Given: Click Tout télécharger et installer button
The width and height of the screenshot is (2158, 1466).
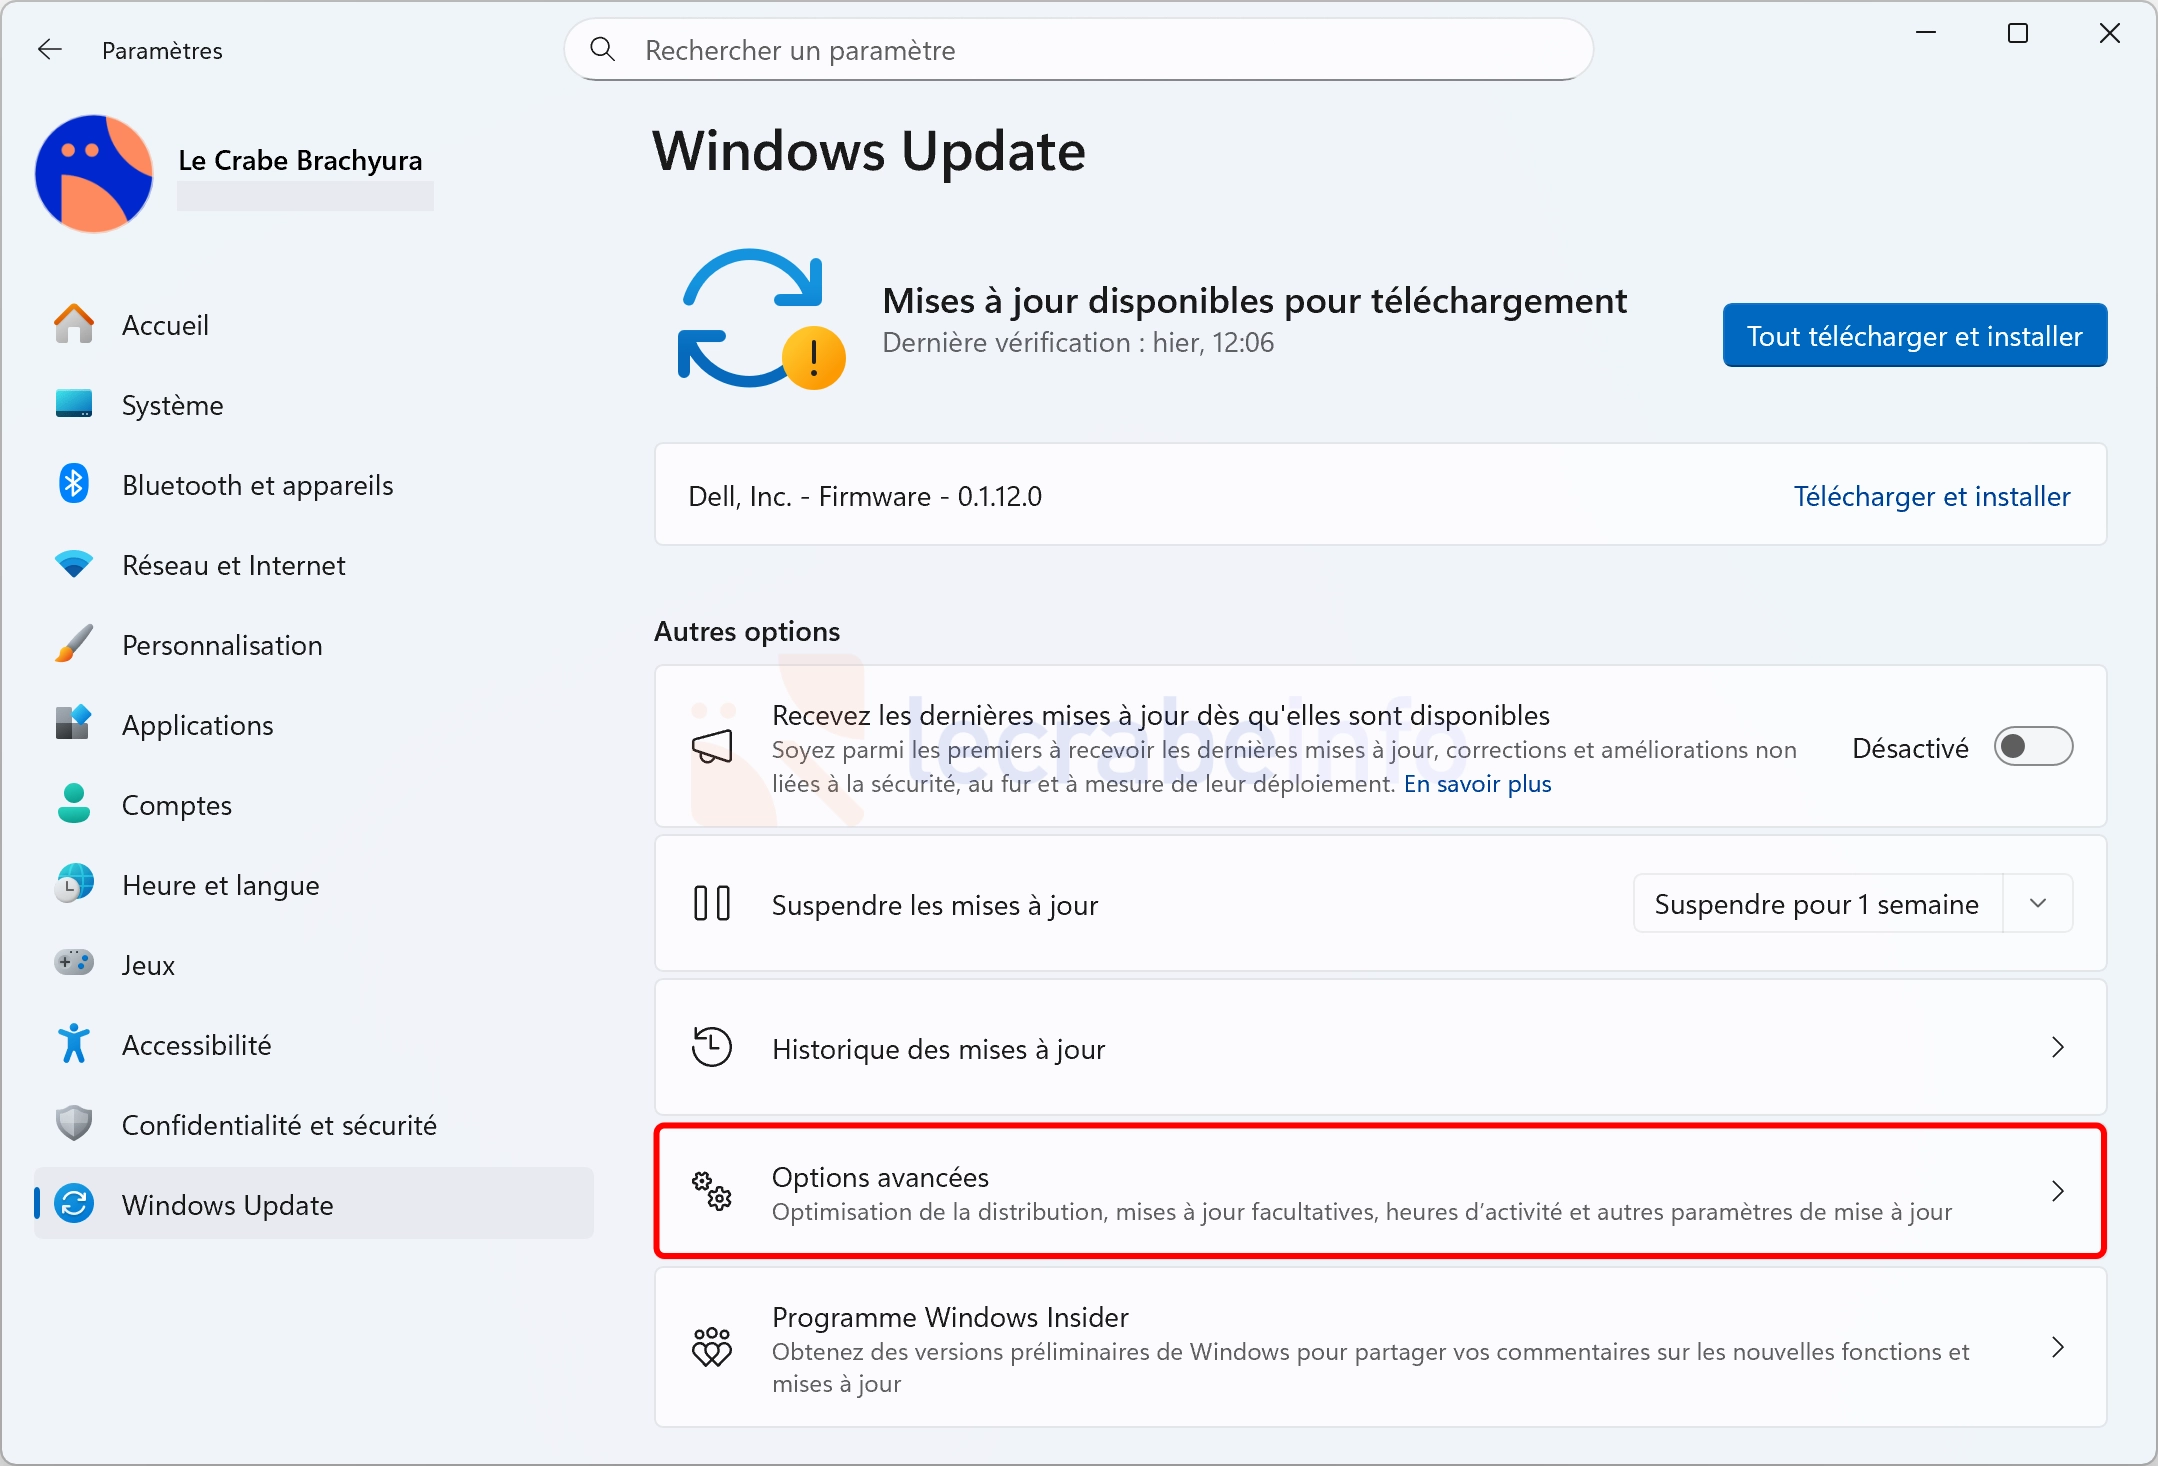Looking at the screenshot, I should click(1914, 336).
